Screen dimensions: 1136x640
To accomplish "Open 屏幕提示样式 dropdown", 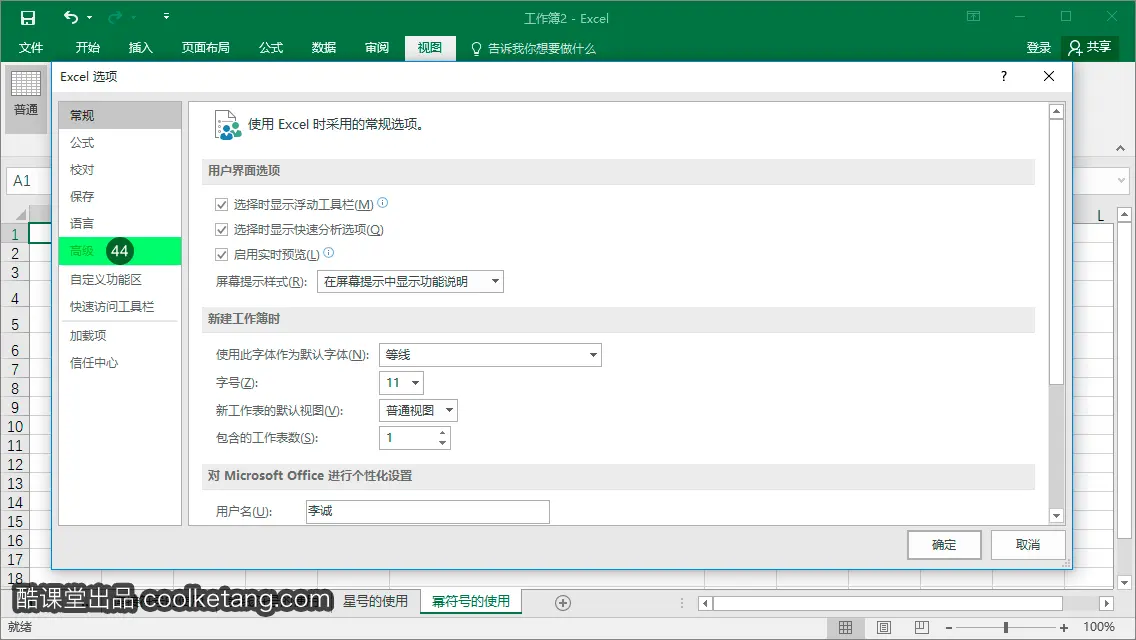I will (x=410, y=281).
